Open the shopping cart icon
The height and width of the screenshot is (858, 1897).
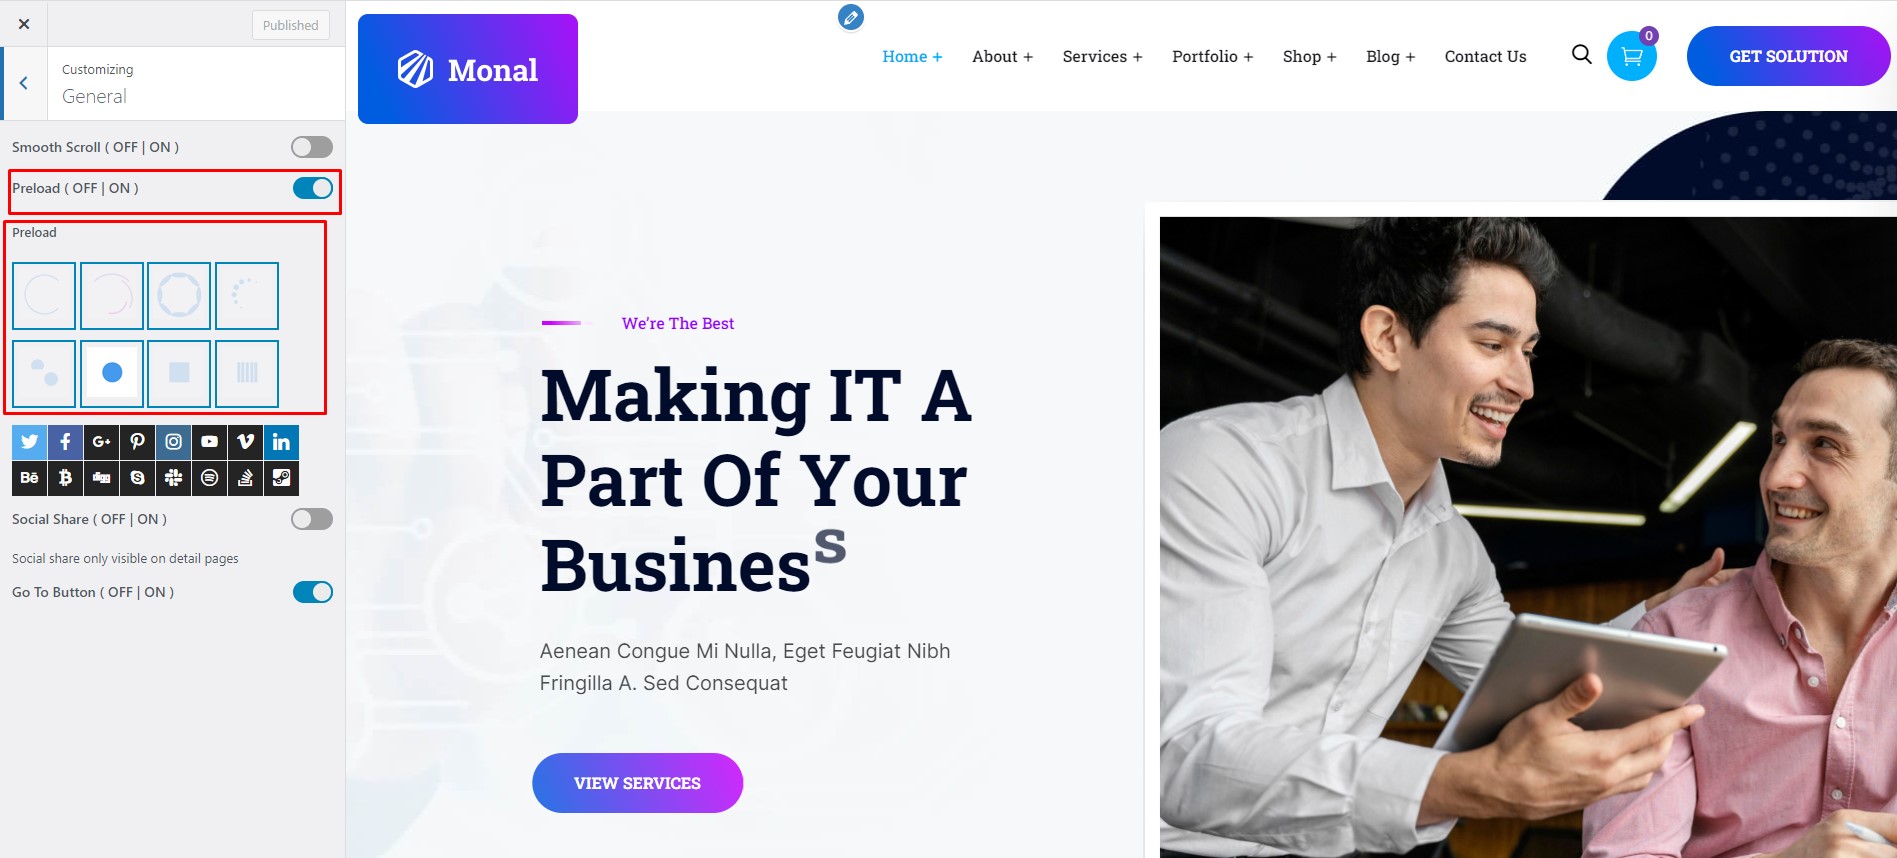1632,56
